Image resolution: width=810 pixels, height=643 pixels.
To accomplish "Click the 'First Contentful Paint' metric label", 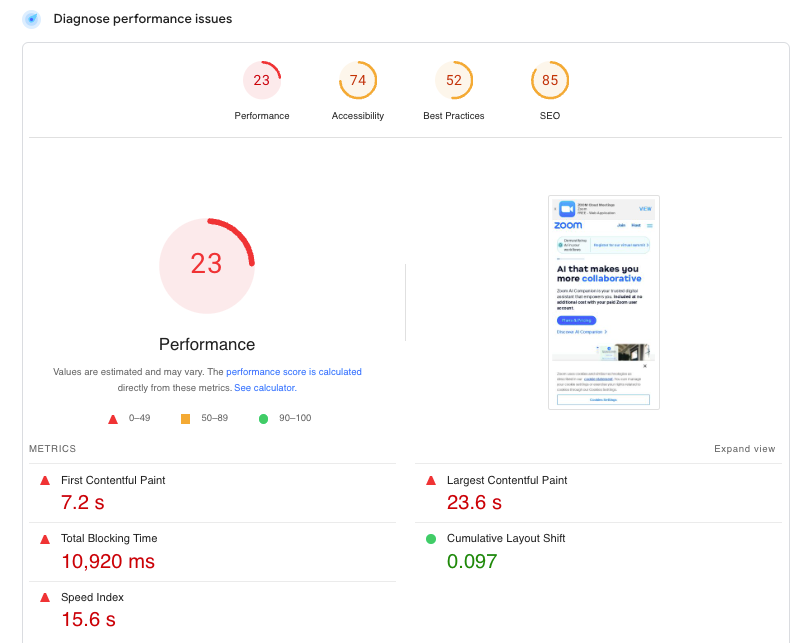I will (113, 480).
